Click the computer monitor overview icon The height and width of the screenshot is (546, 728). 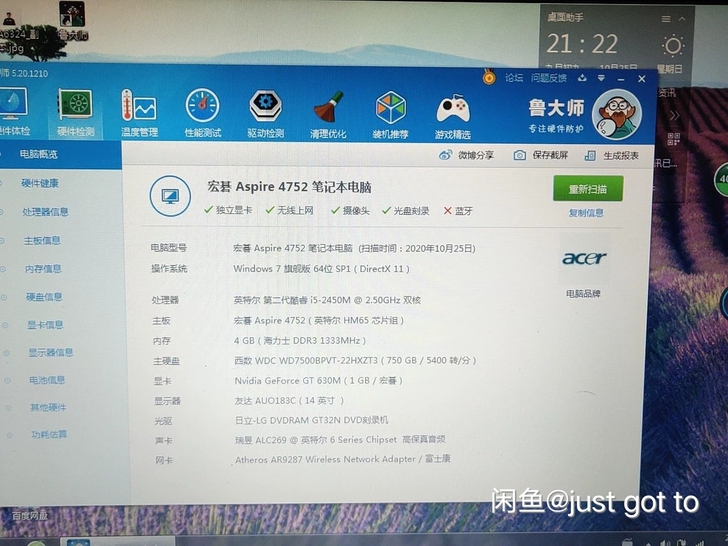pos(170,195)
